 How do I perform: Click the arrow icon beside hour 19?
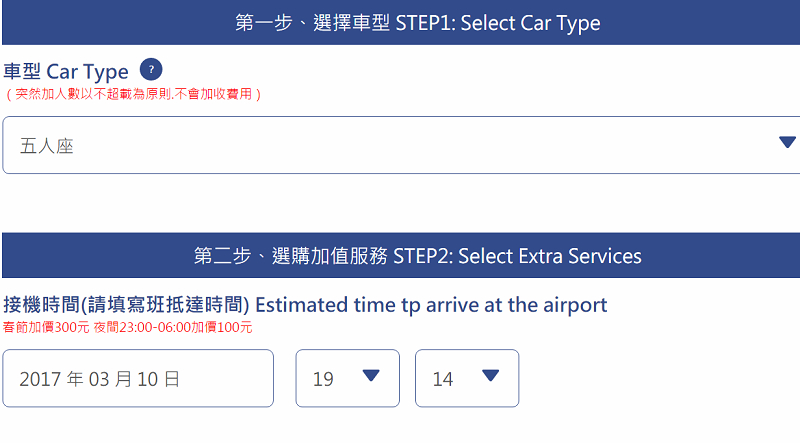click(371, 376)
